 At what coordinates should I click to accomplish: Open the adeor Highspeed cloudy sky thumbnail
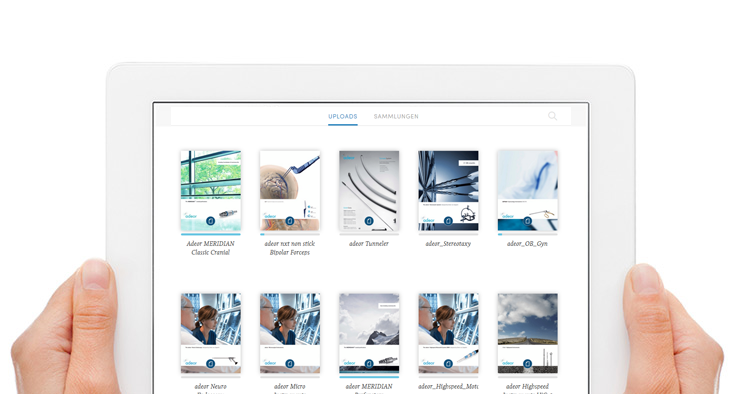click(x=528, y=333)
